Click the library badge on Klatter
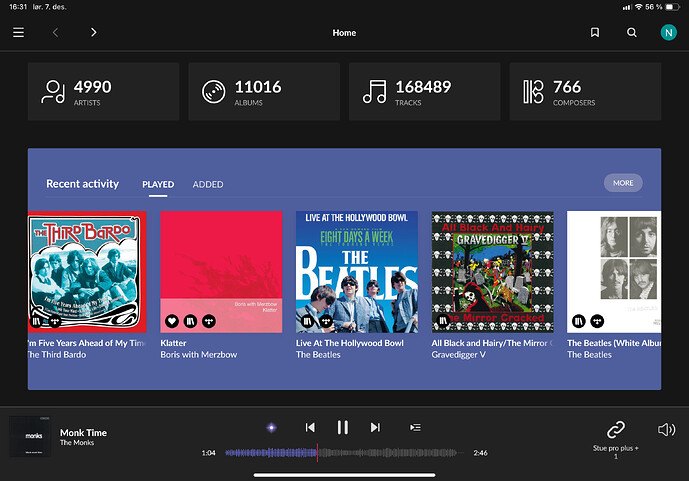This screenshot has height=481, width=689. click(190, 321)
